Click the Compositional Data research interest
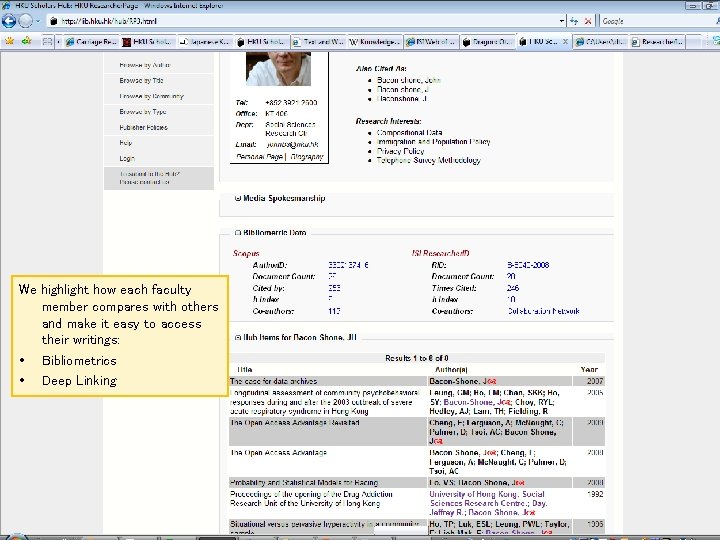This screenshot has width=720, height=540. pos(409,133)
